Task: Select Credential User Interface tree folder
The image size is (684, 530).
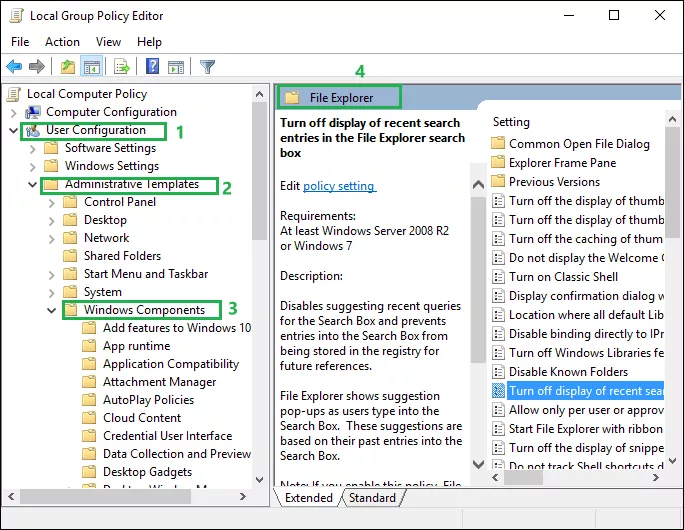Action: click(168, 436)
